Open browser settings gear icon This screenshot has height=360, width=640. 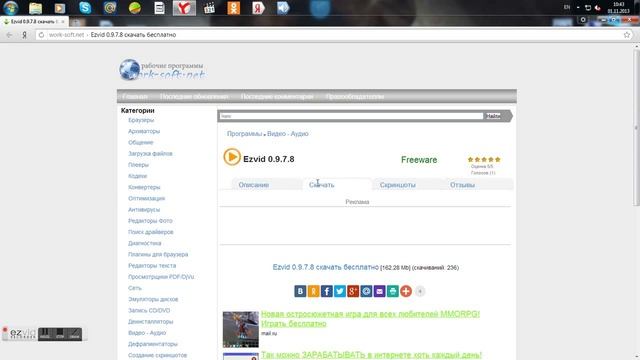(x=583, y=20)
